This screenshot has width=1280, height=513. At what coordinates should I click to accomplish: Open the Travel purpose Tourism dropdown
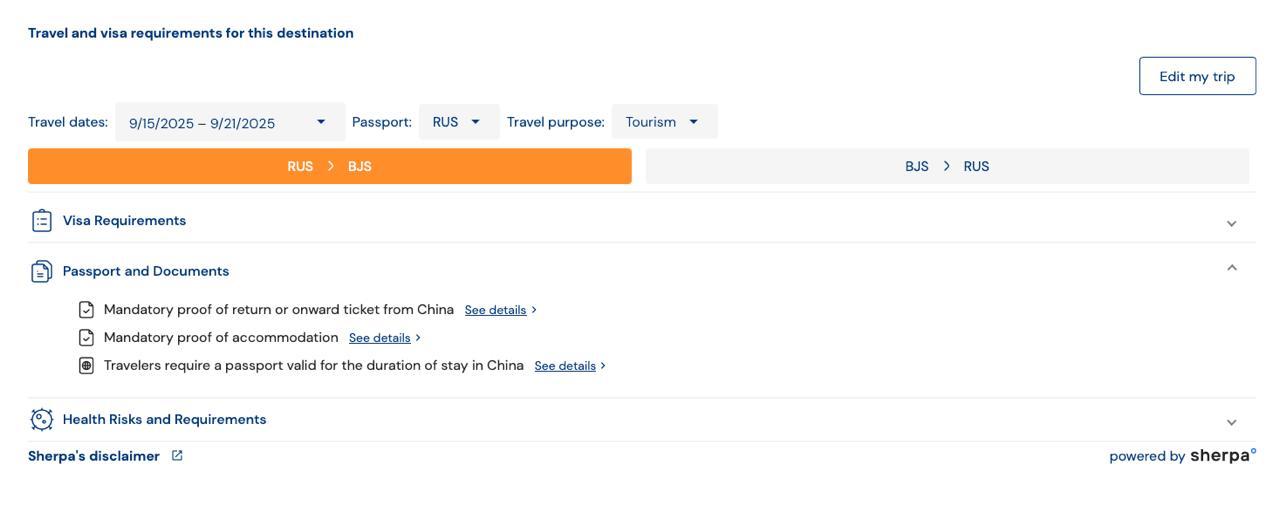[664, 122]
